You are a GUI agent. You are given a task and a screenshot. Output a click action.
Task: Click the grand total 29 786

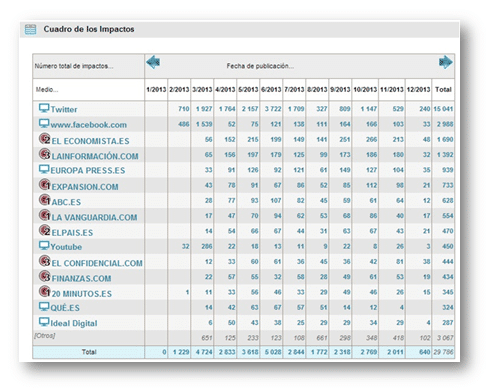(443, 352)
